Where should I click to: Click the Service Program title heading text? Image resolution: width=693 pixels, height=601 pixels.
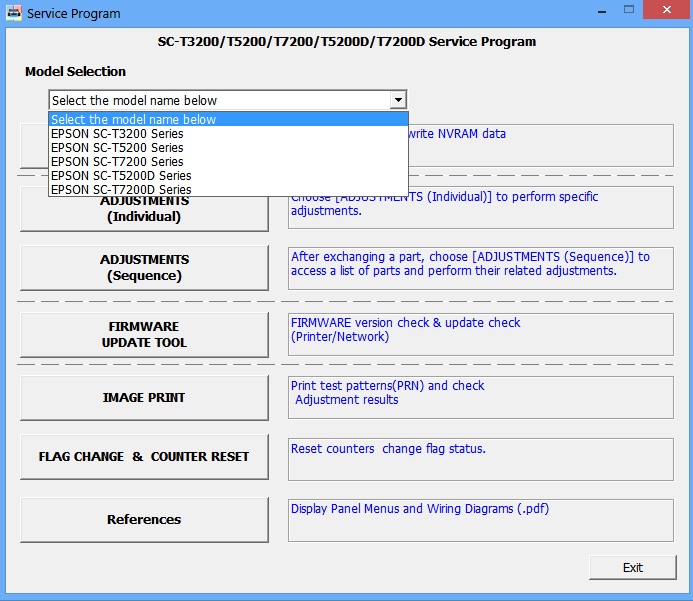[x=346, y=42]
